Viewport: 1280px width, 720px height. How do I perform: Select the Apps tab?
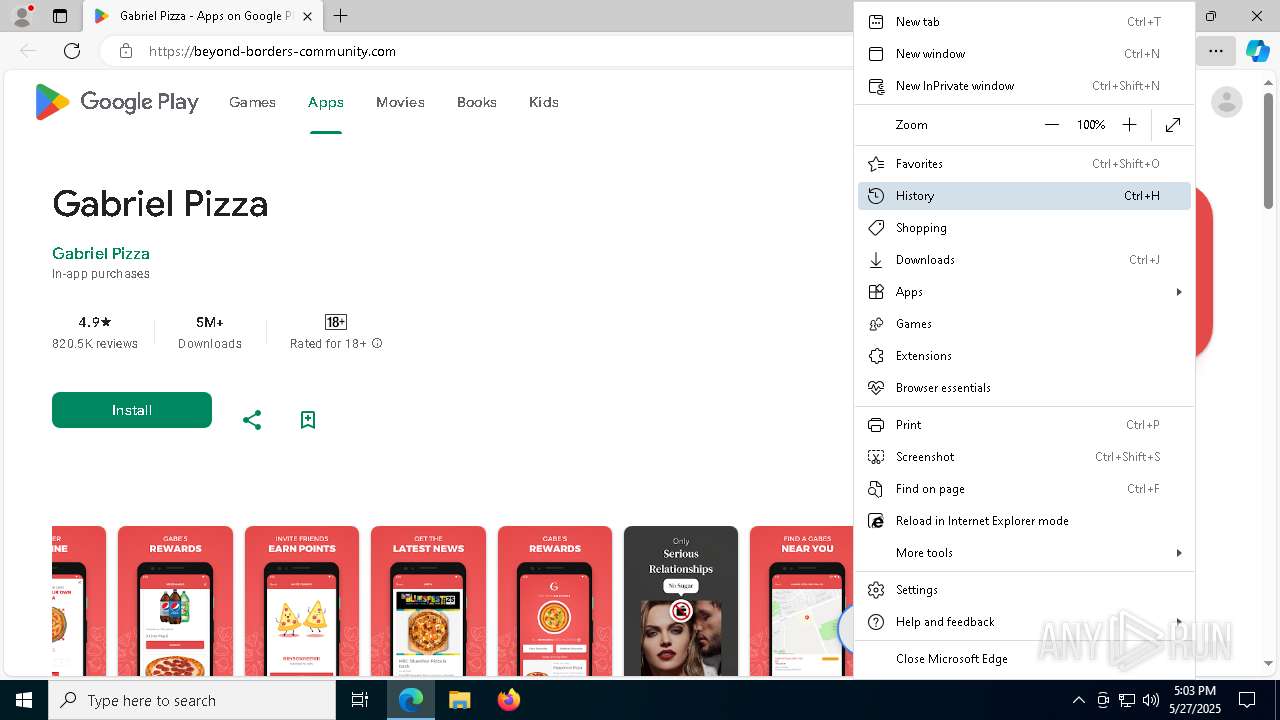tap(326, 102)
